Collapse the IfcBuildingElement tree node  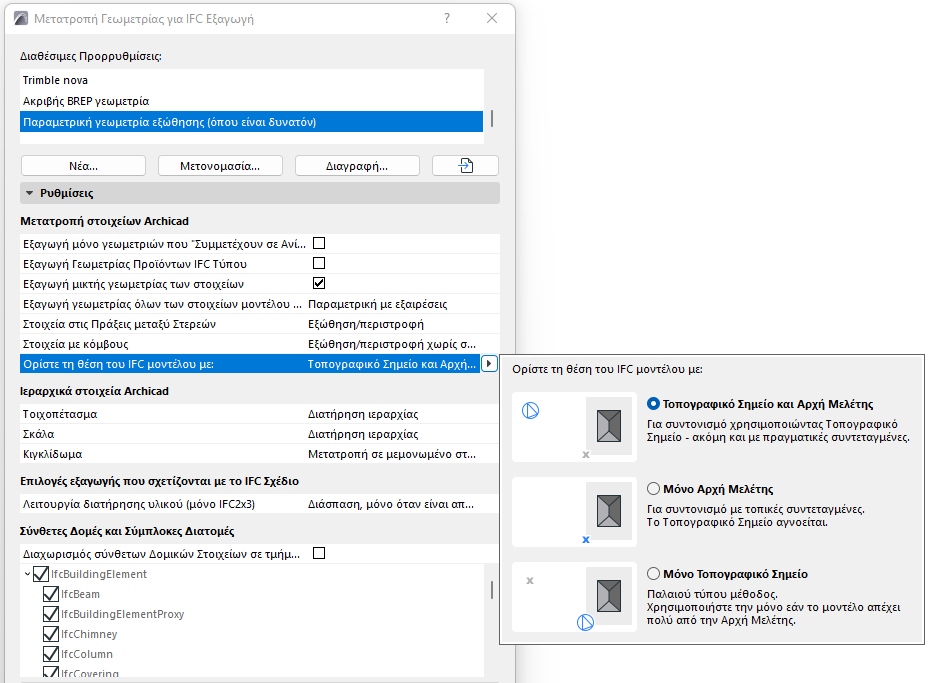pyautogui.click(x=27, y=574)
